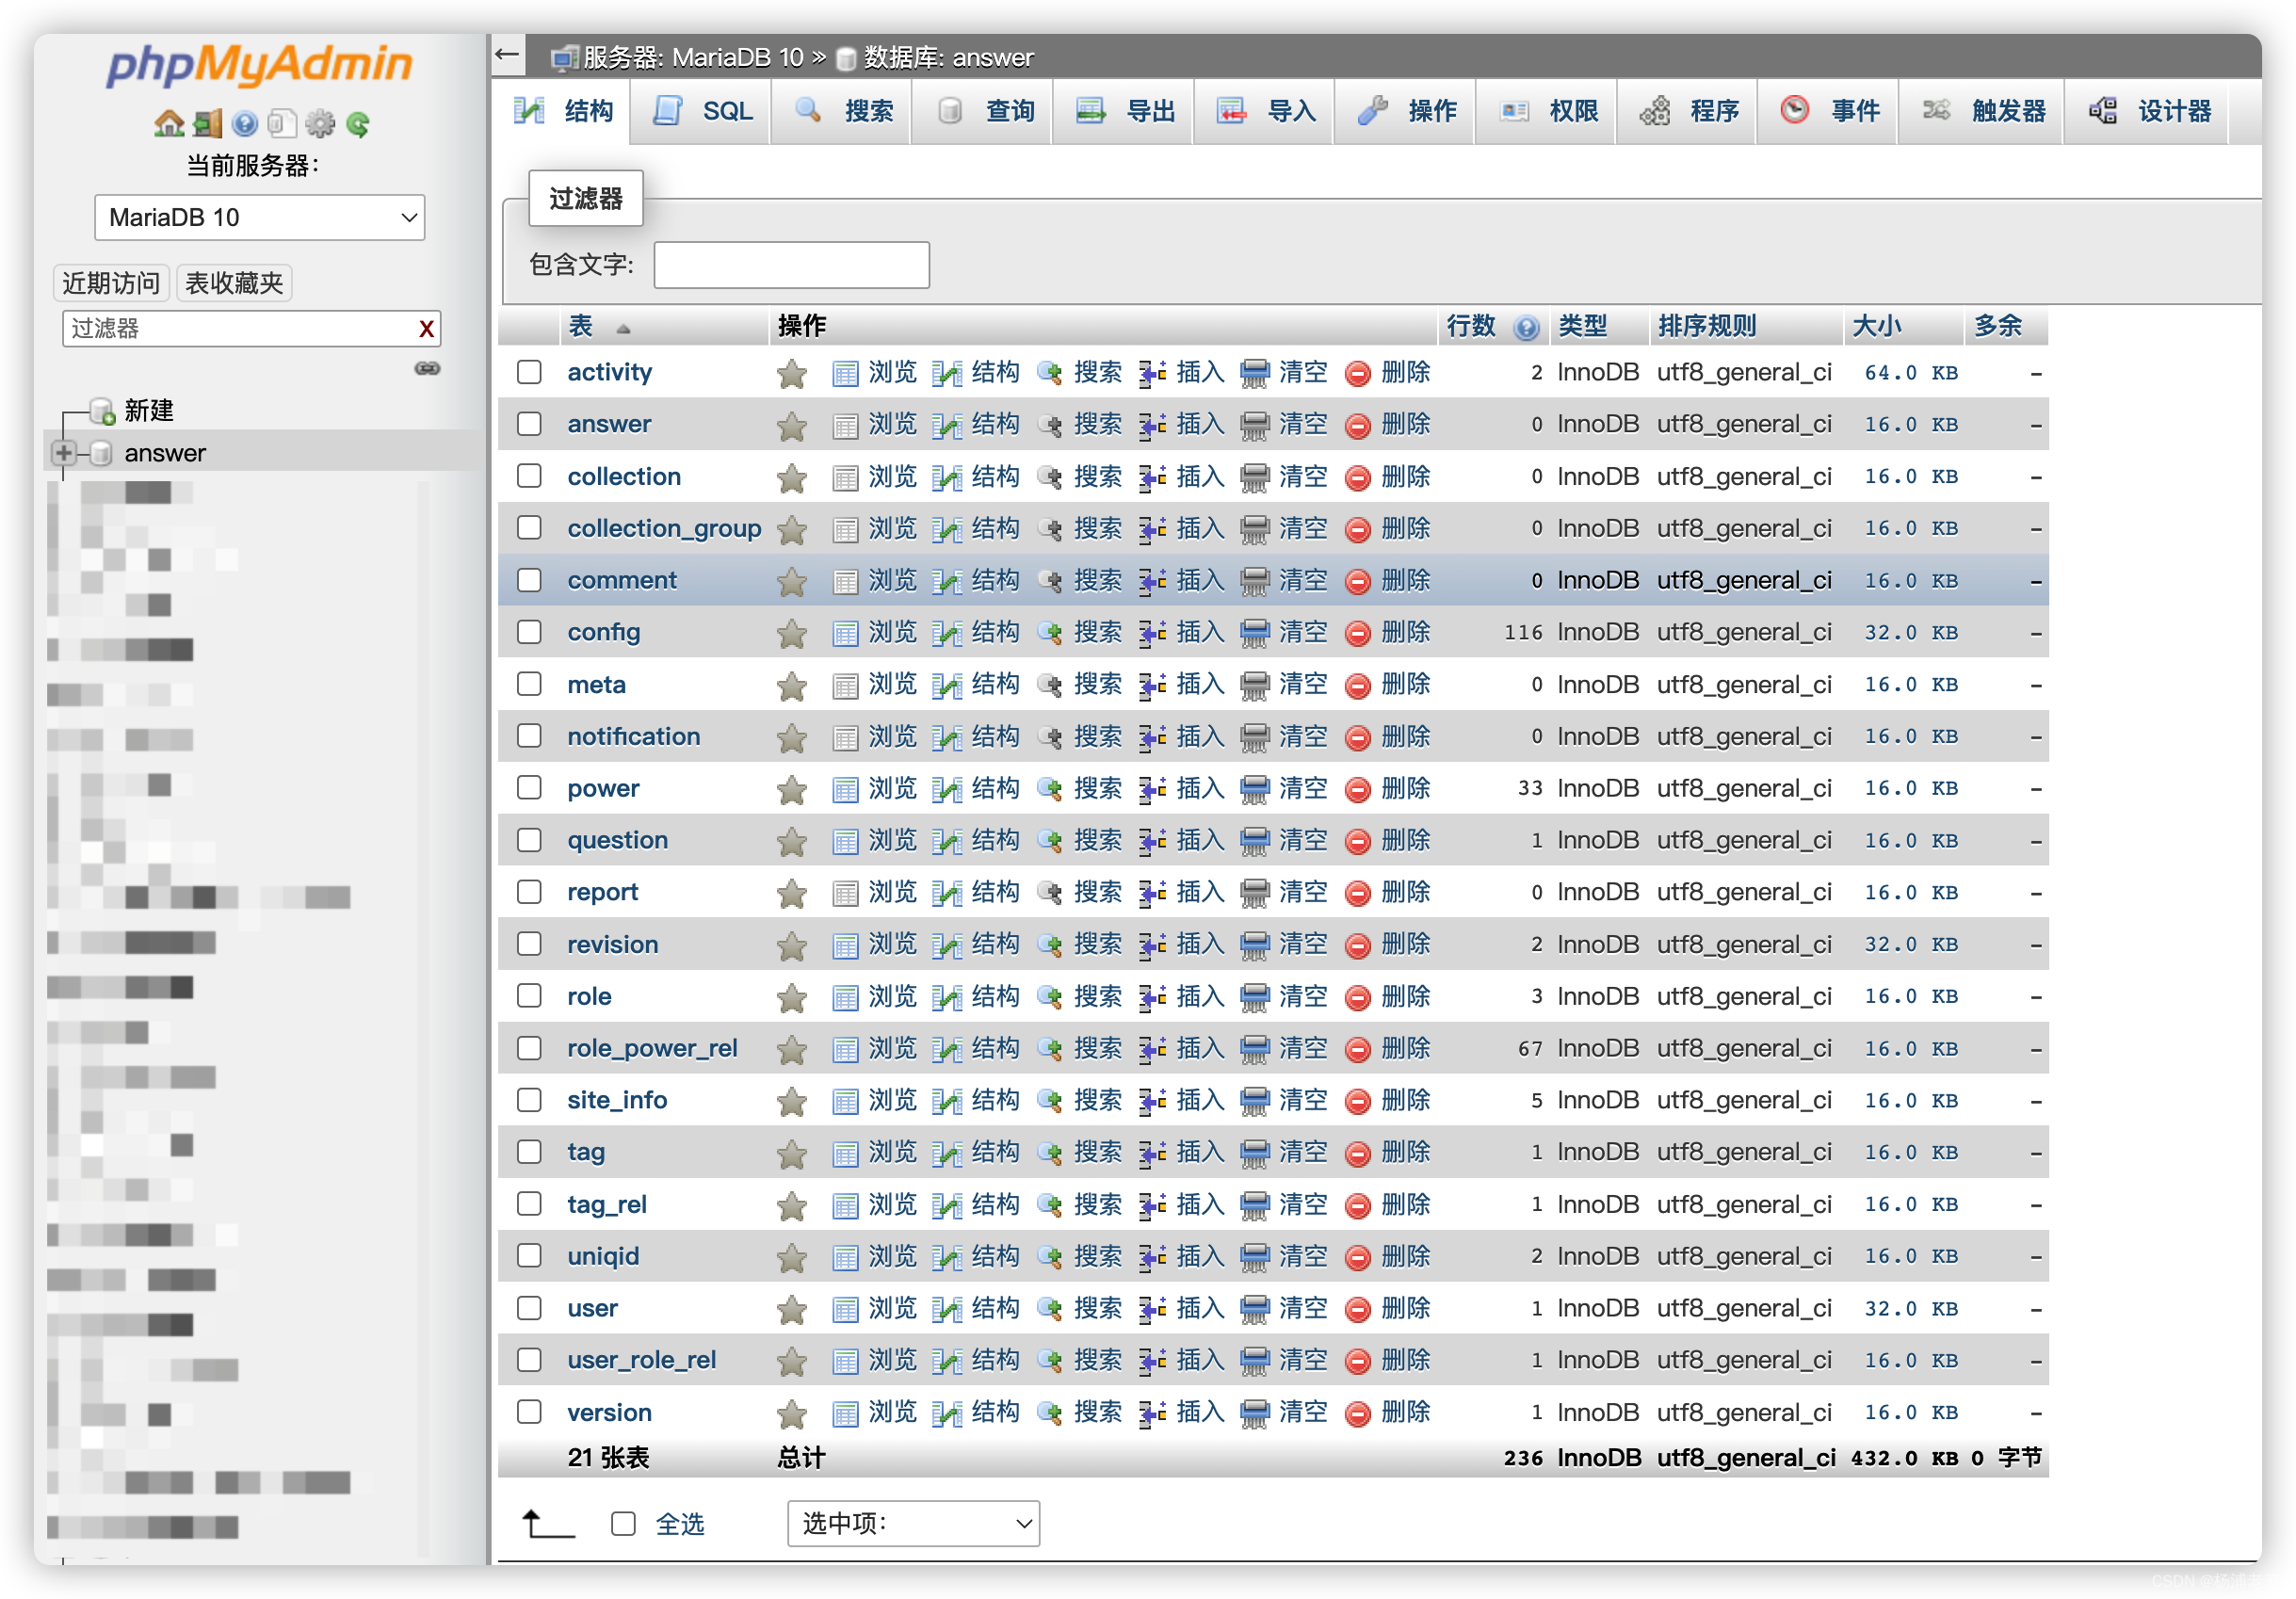Screen dimensions: 2296x1599
Task: Open the question table link
Action: (617, 840)
